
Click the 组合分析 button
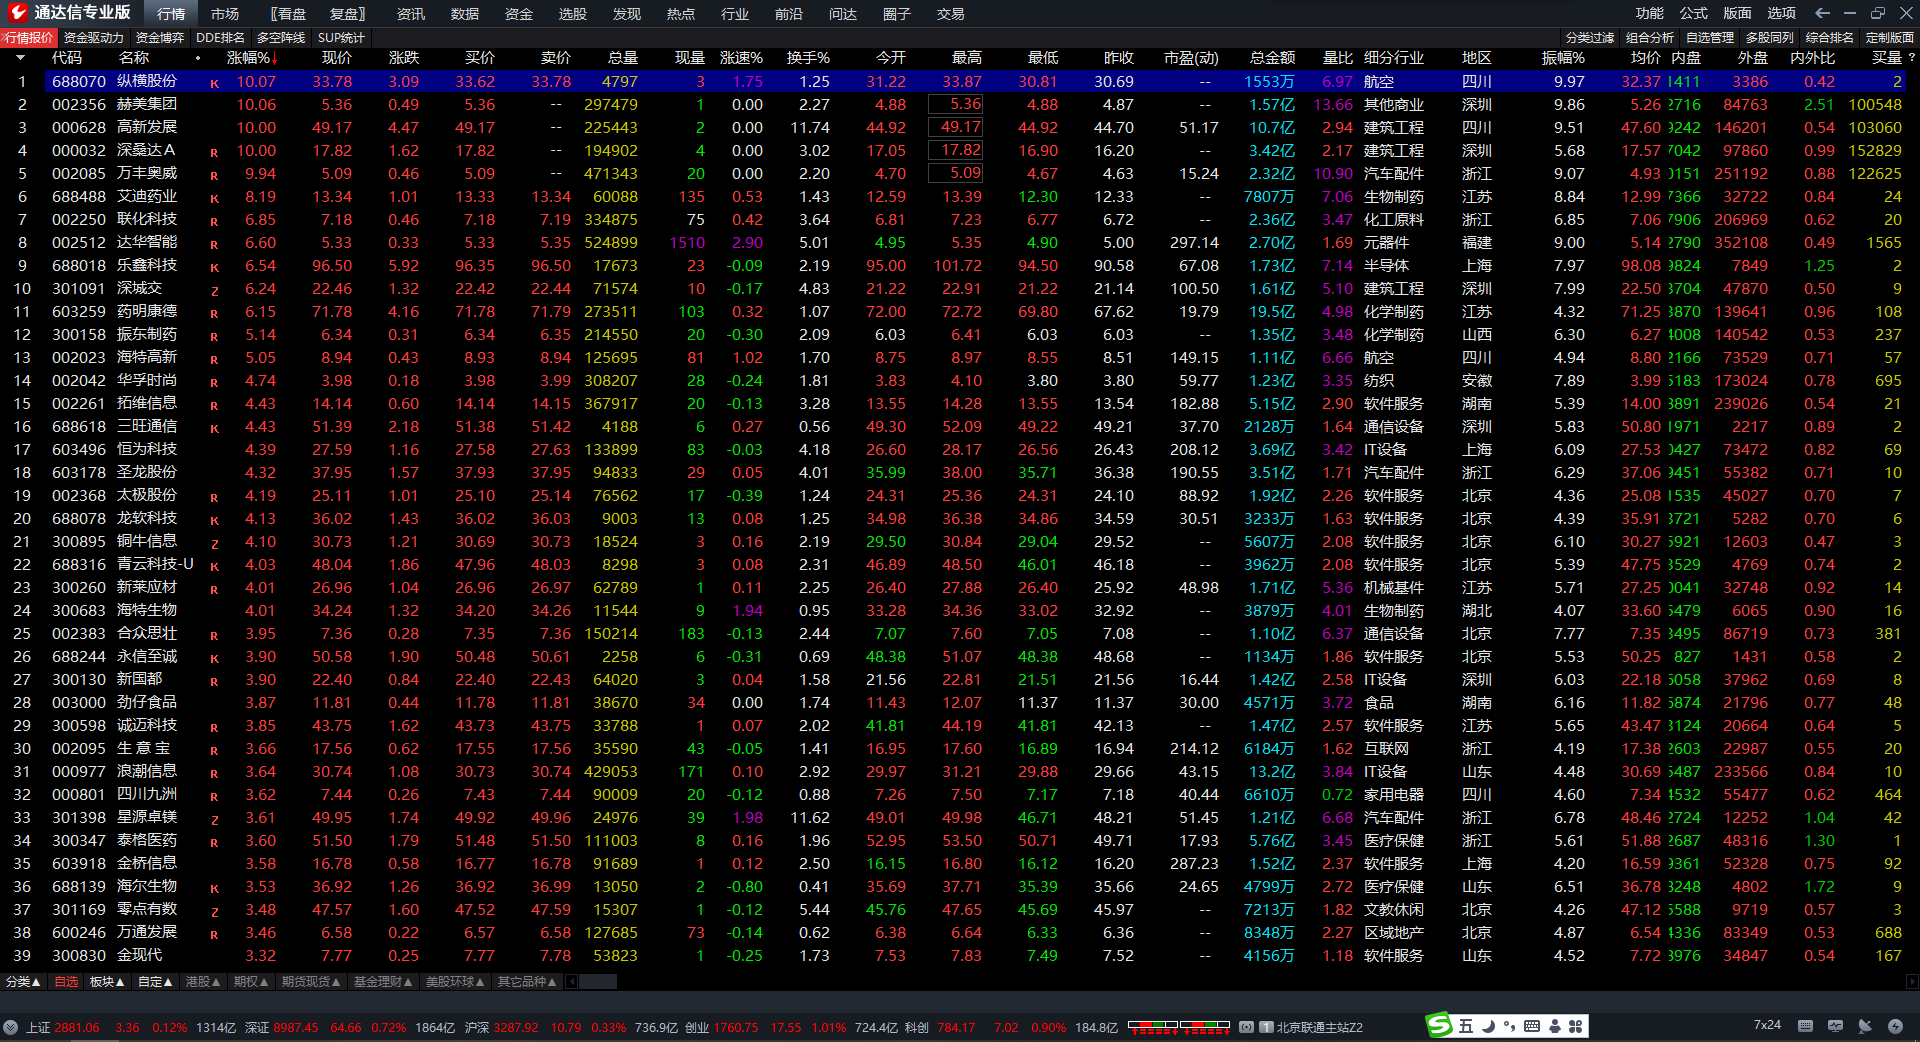coord(1650,38)
